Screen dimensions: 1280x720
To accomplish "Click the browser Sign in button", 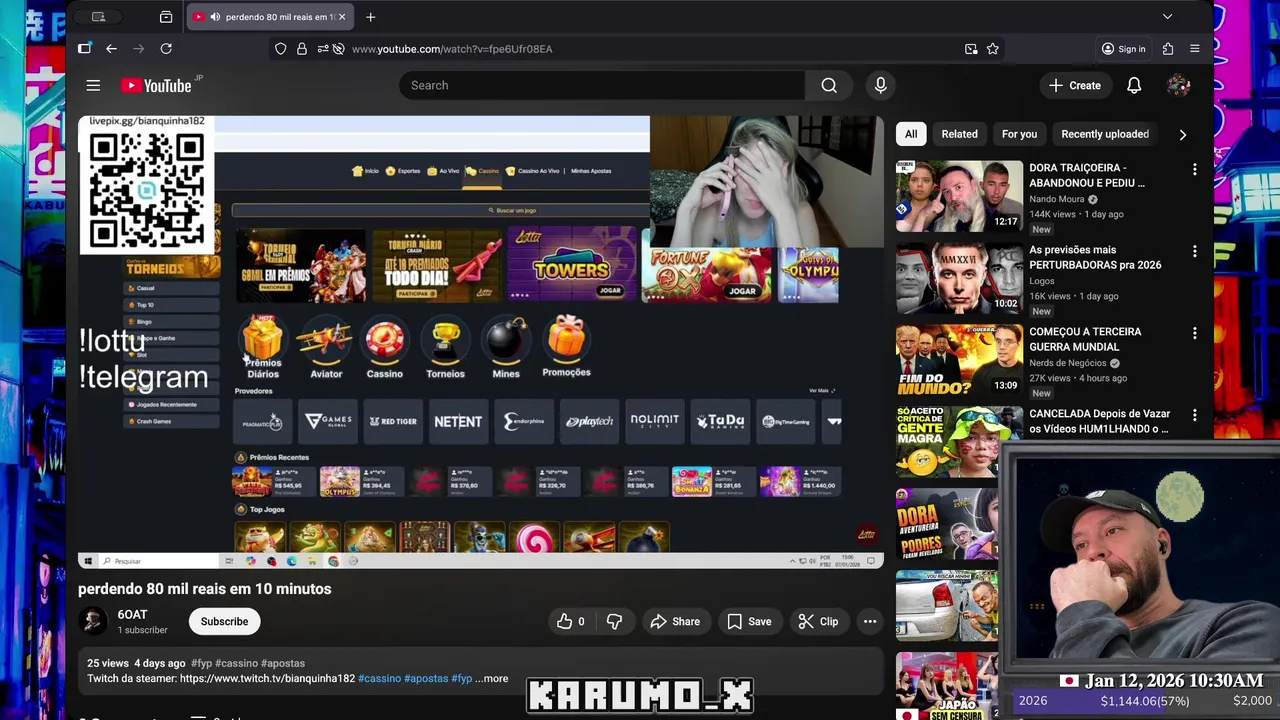I will [1124, 49].
